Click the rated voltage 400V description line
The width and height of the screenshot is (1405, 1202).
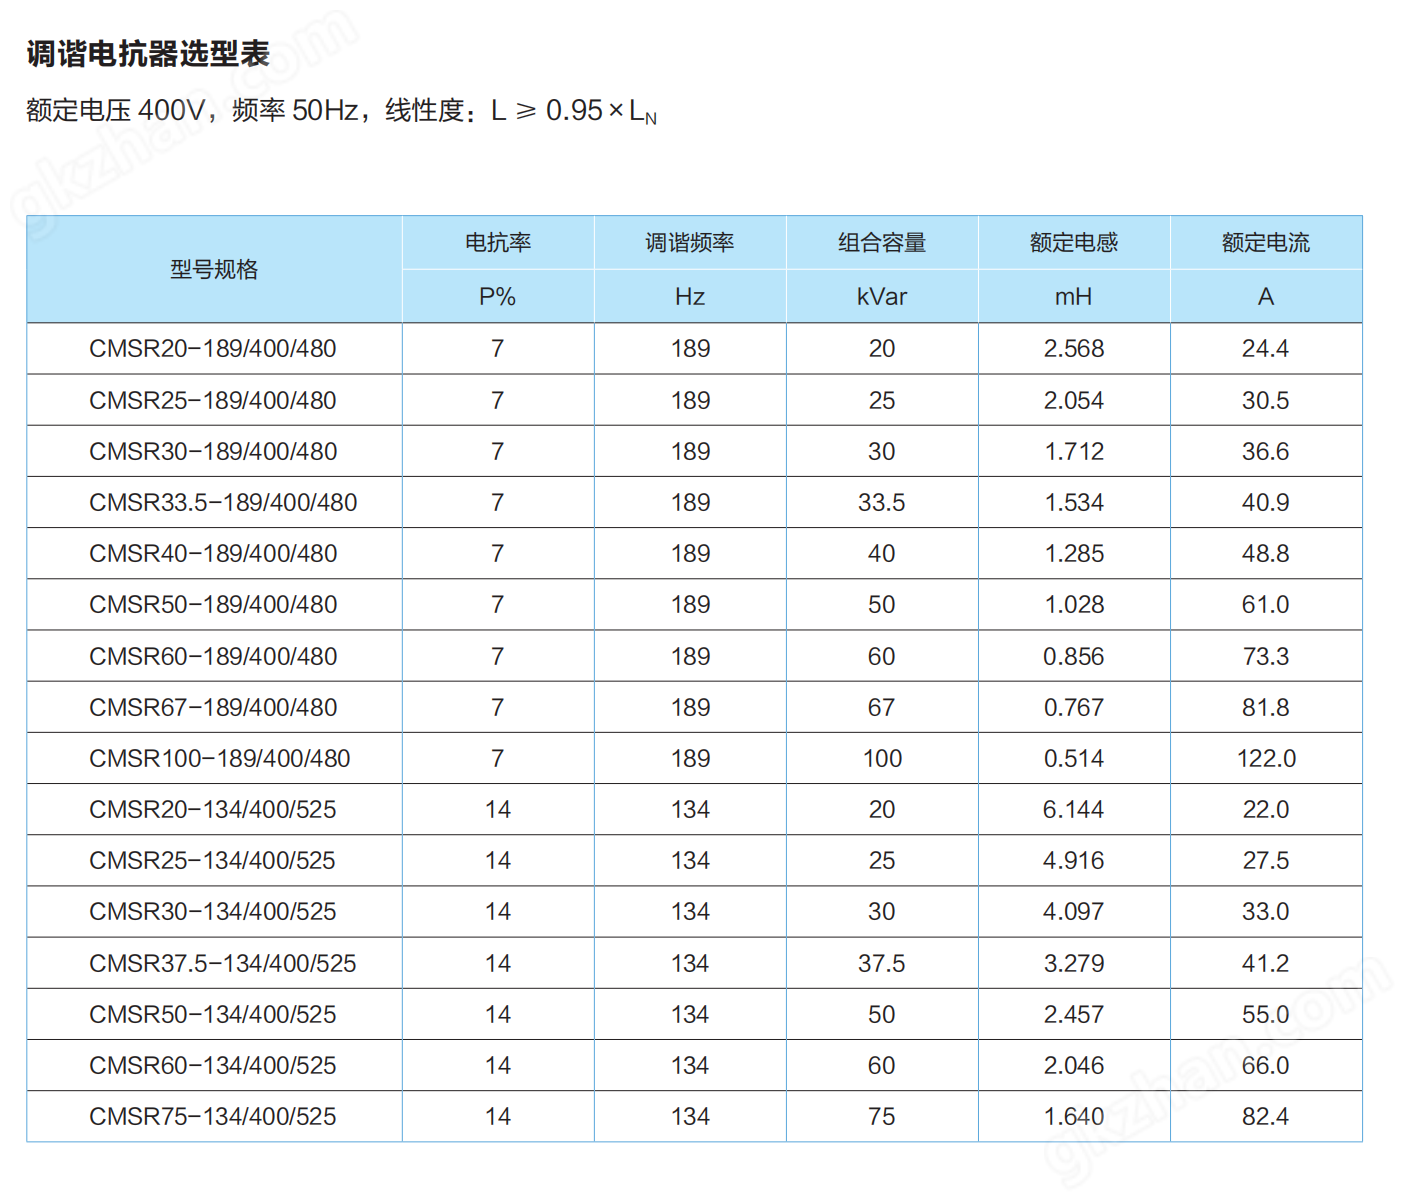[x=341, y=111]
